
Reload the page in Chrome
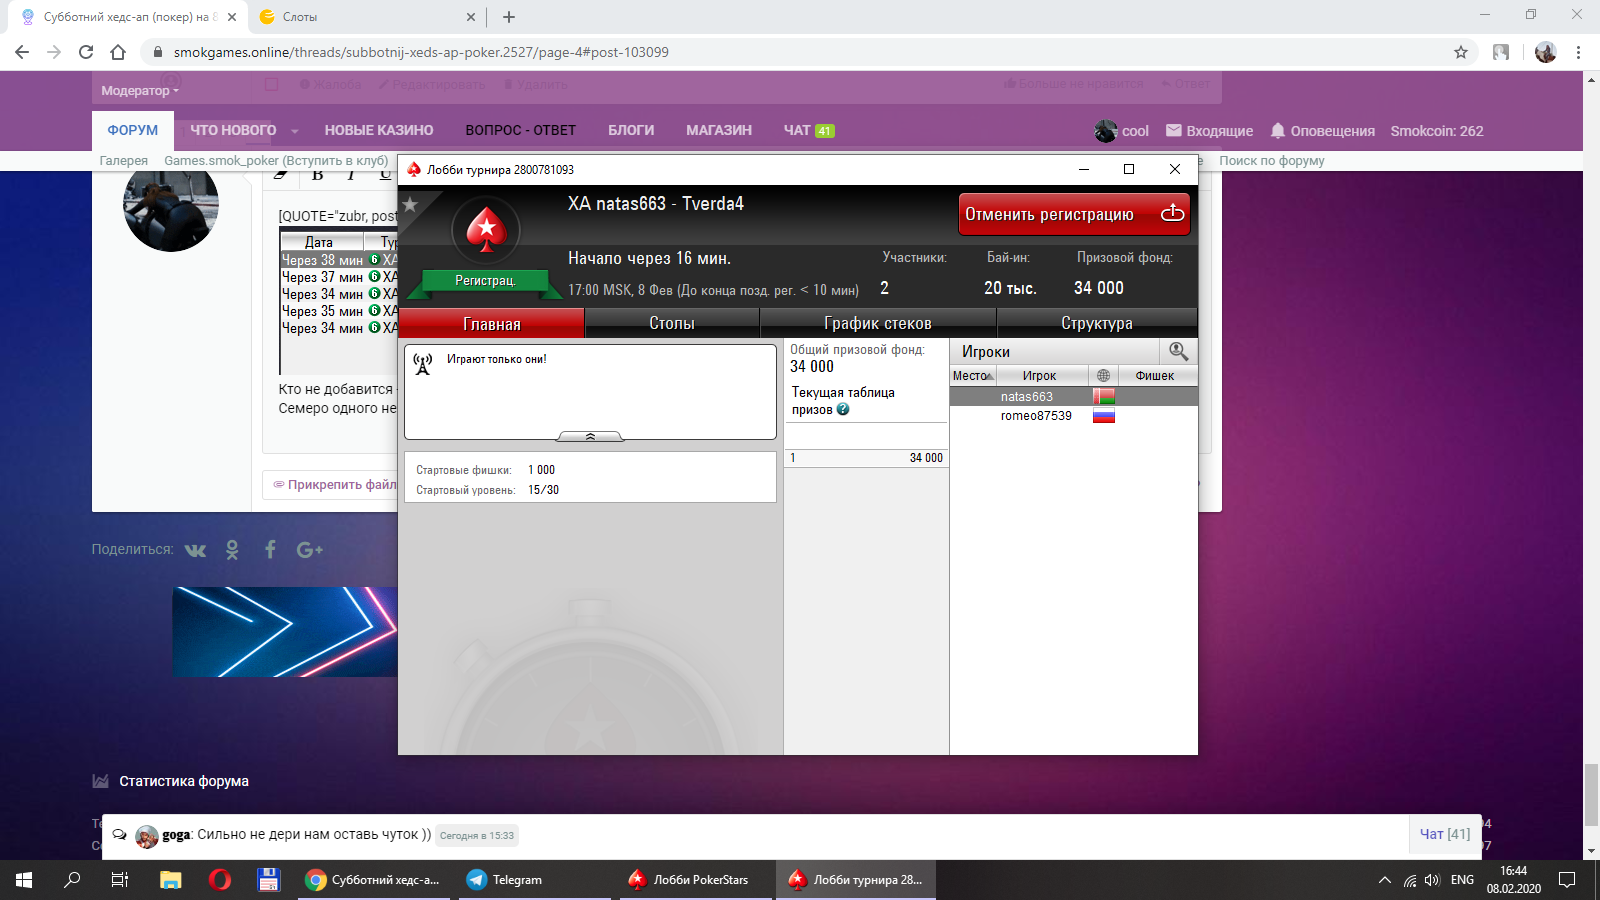click(x=86, y=52)
